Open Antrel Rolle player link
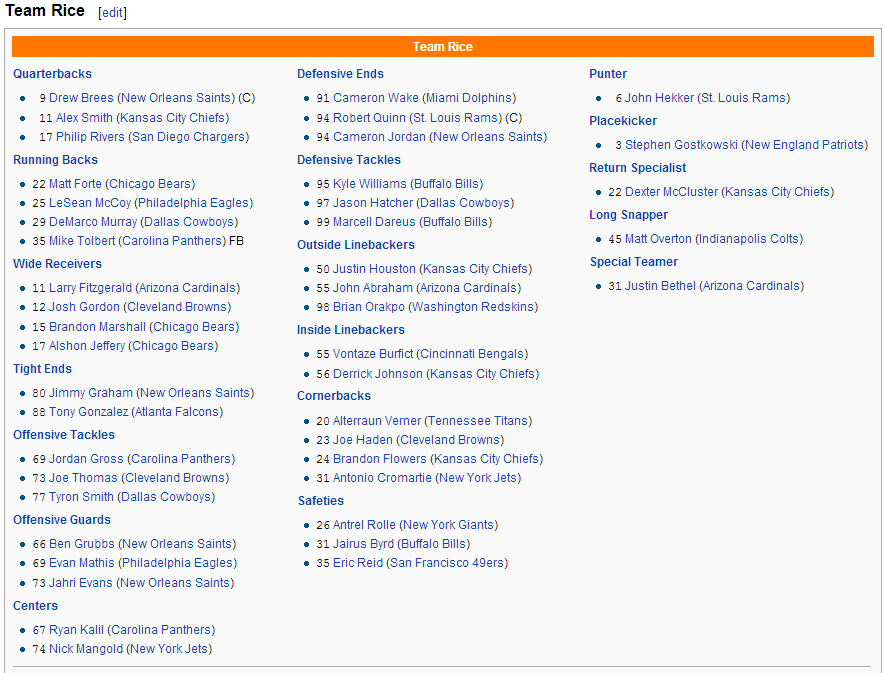 [x=364, y=525]
